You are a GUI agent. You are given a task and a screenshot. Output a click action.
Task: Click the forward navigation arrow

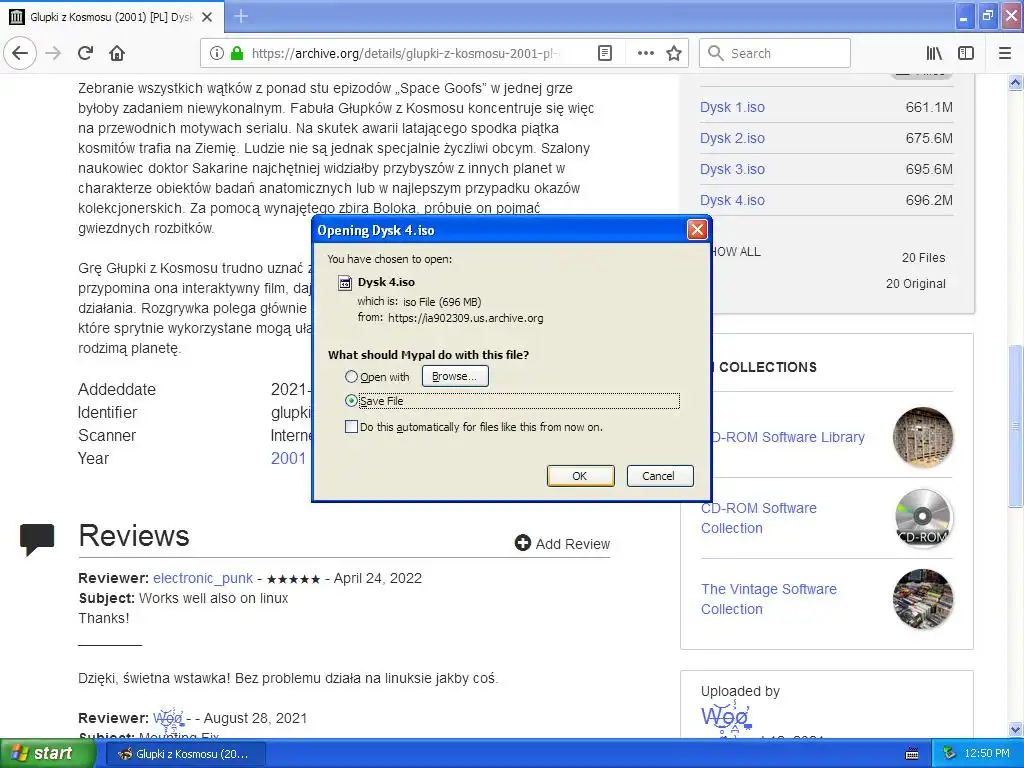point(53,53)
